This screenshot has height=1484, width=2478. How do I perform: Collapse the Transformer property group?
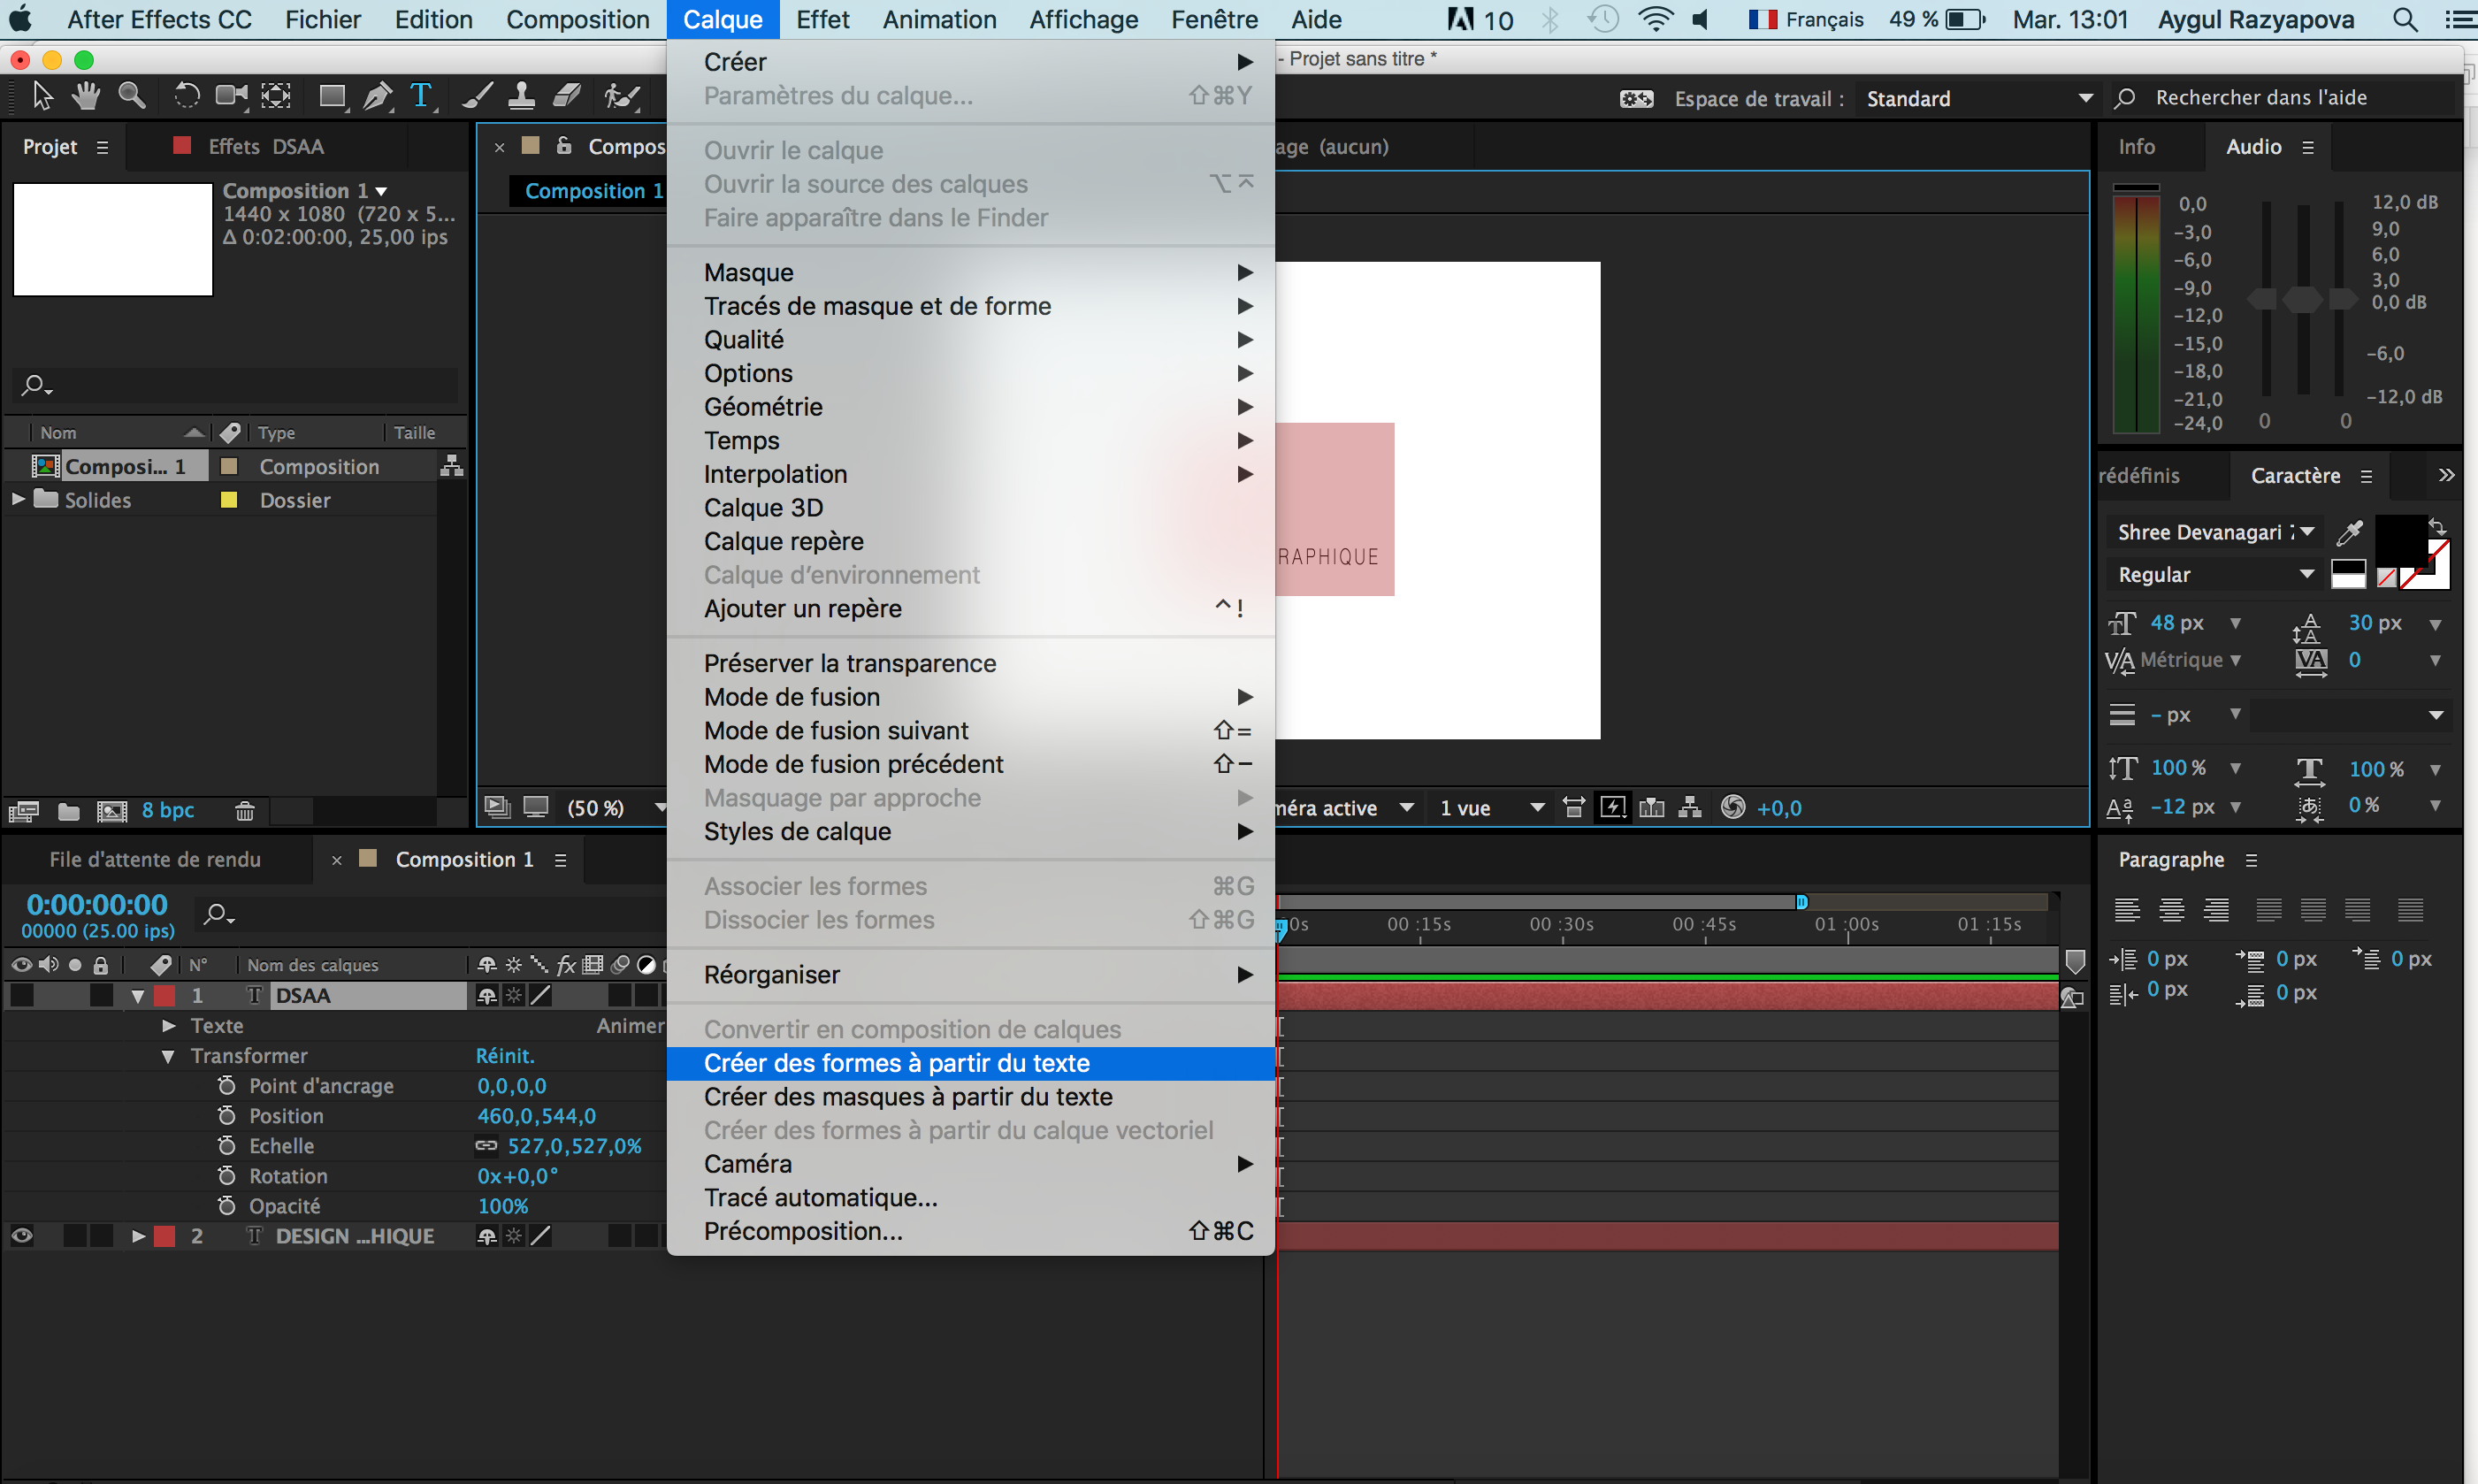click(x=168, y=1056)
